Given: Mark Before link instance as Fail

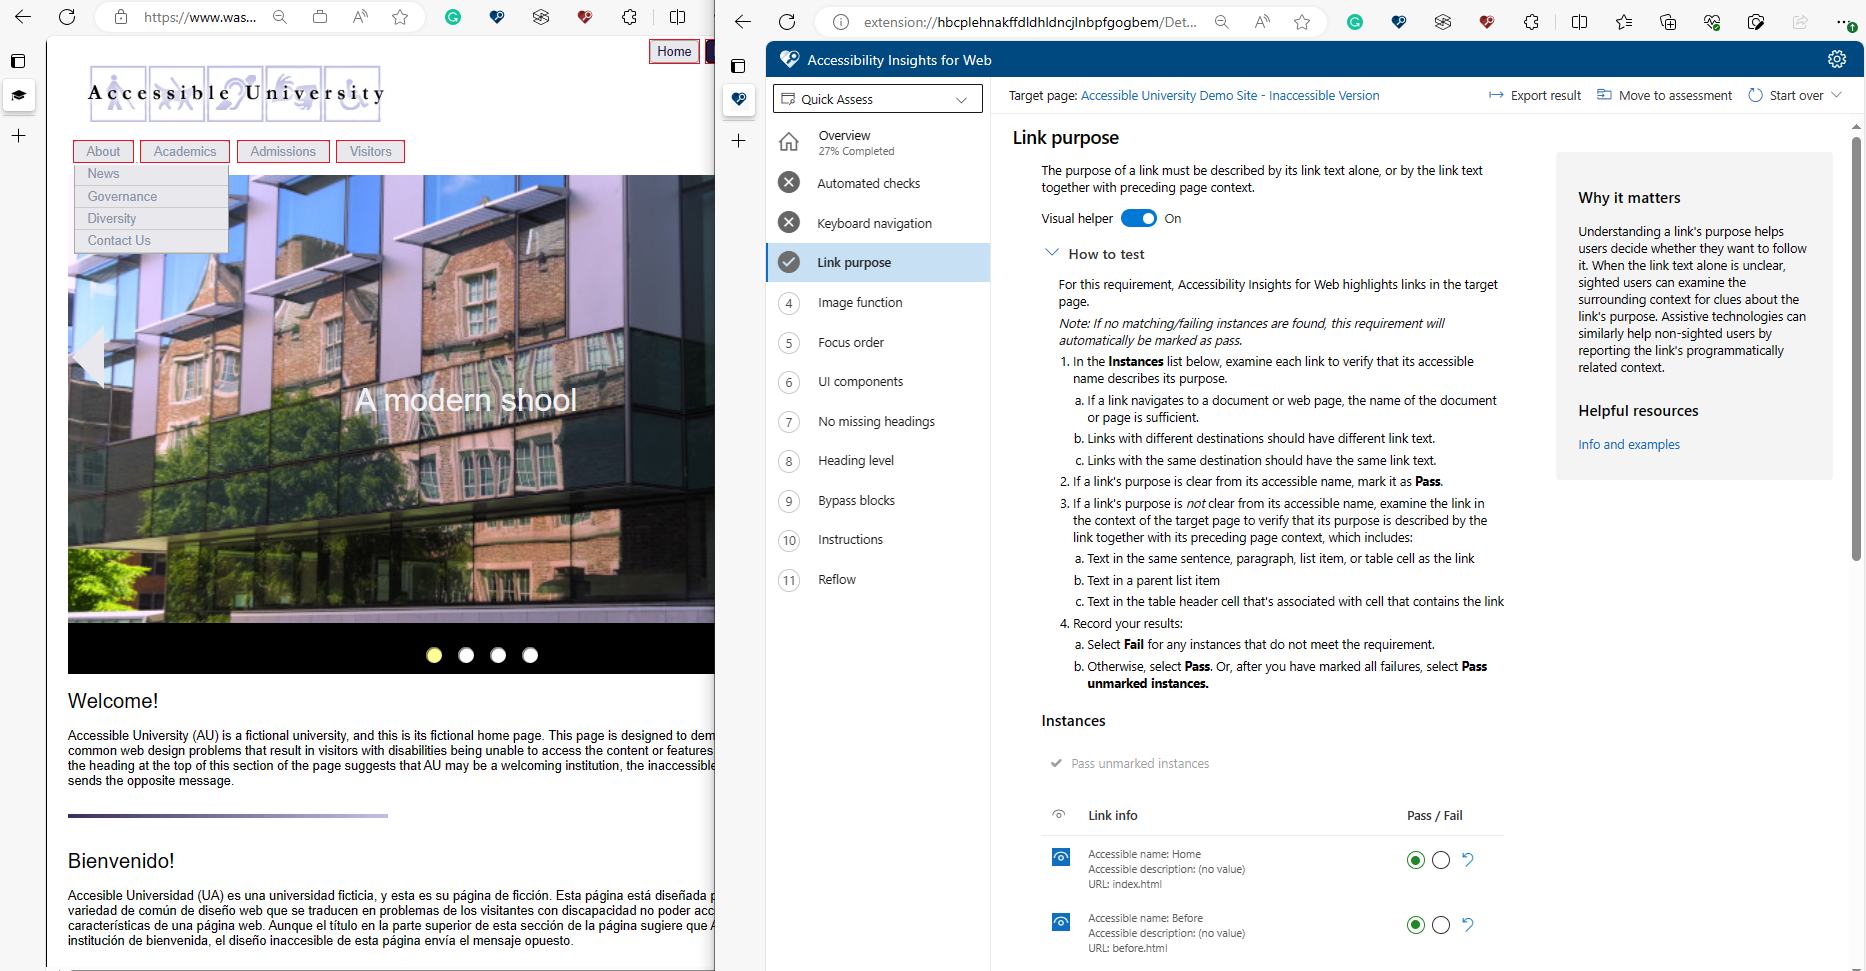Looking at the screenshot, I should (x=1440, y=925).
